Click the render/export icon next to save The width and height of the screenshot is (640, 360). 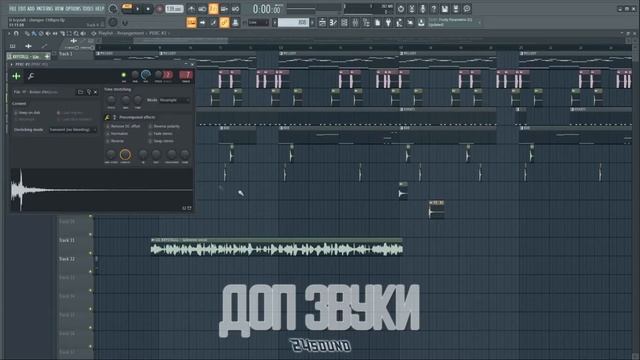[456, 9]
